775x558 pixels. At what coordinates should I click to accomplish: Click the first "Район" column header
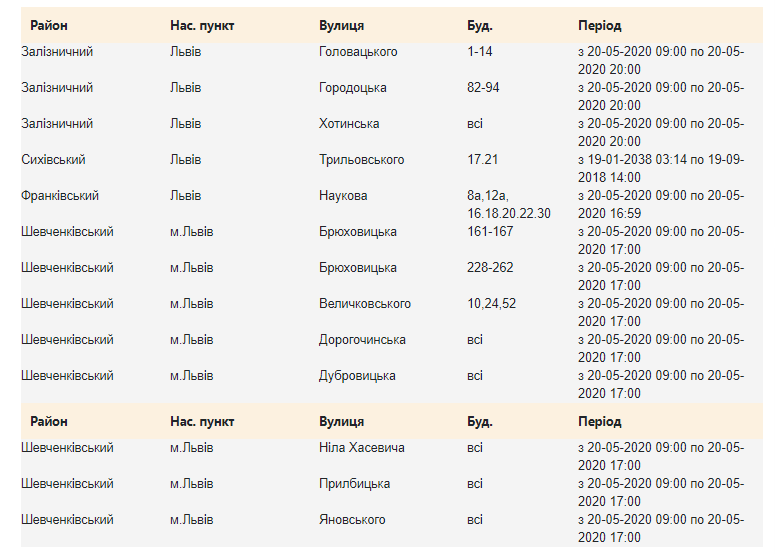(x=49, y=25)
